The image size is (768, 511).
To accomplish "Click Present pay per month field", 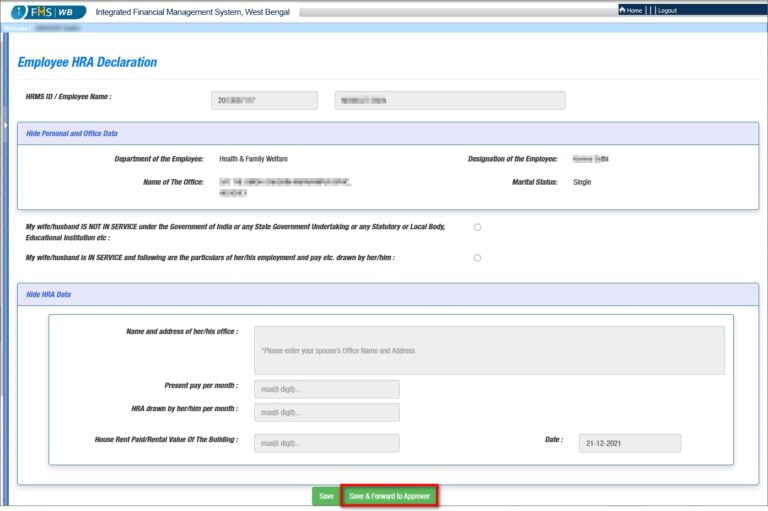I will coord(327,389).
